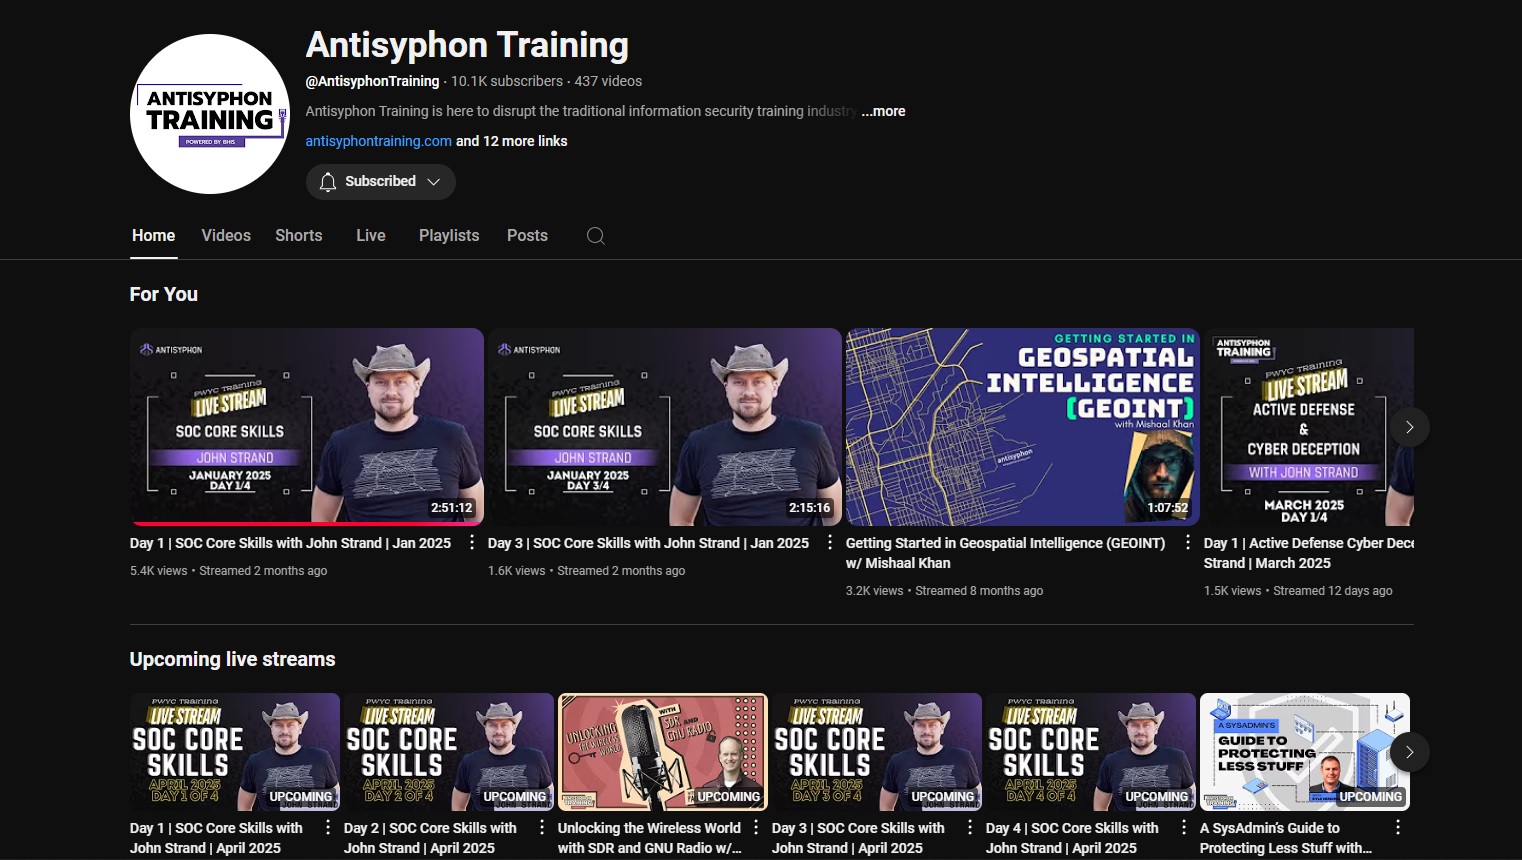Click the notification bell on the Subscribed button
This screenshot has height=860, width=1522.
click(x=328, y=182)
